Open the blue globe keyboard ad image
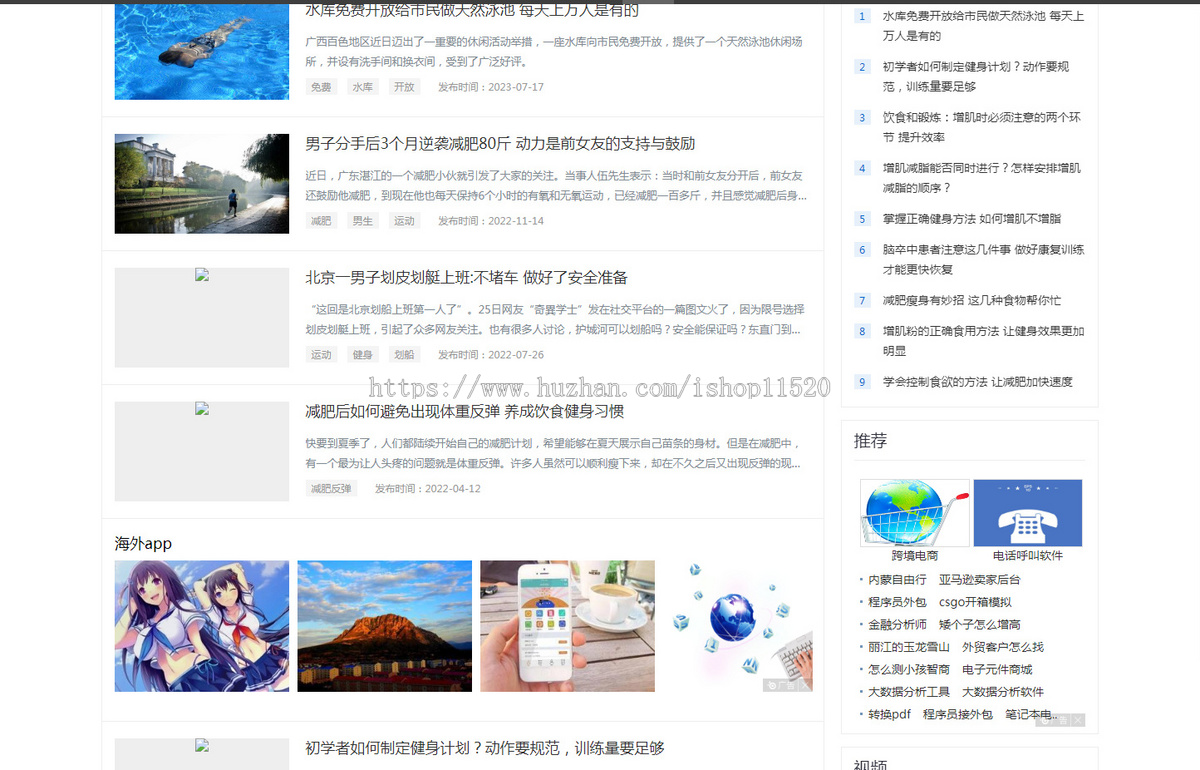 [738, 626]
